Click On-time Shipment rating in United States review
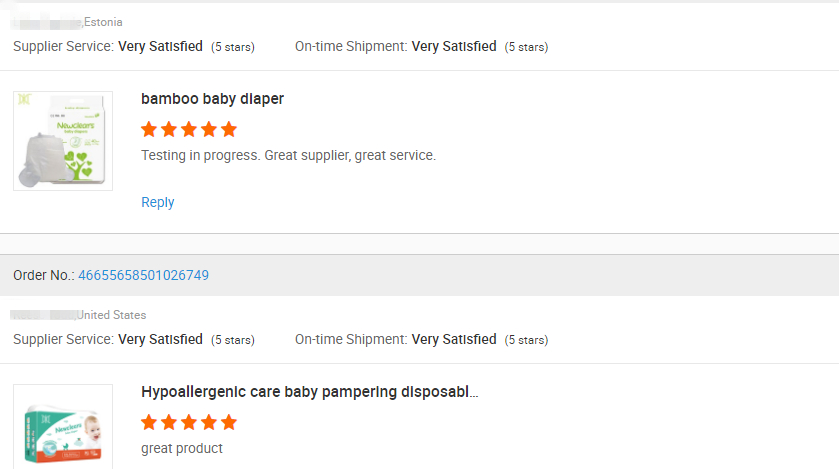The image size is (839, 469). (454, 339)
